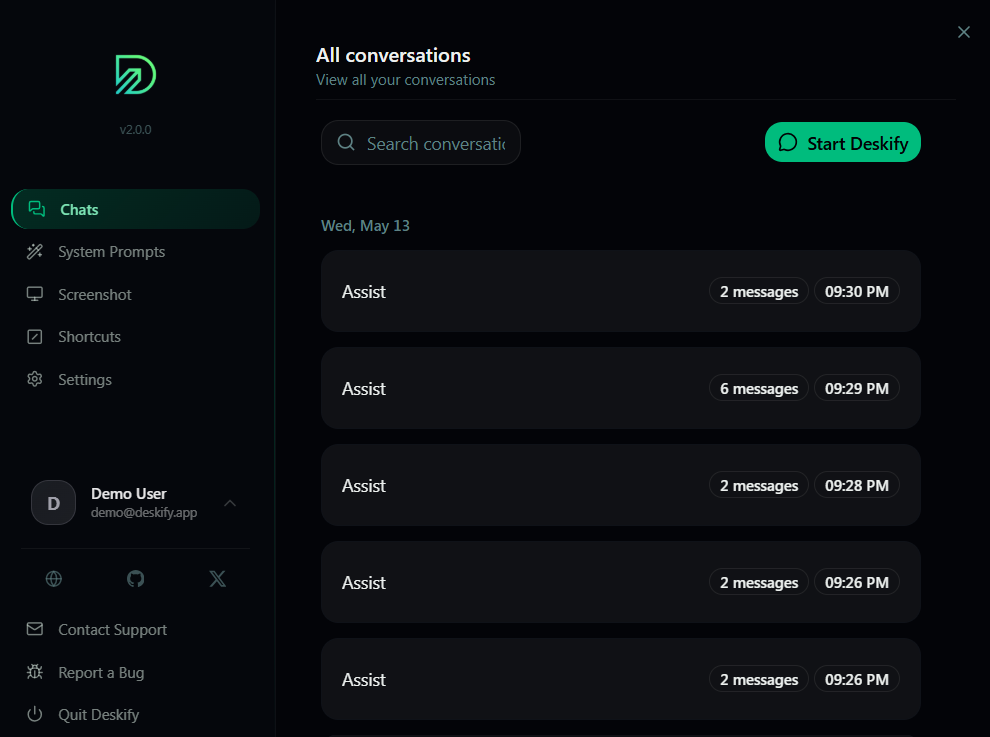Expand the Demo User account chevron
The height and width of the screenshot is (737, 990).
coord(230,503)
